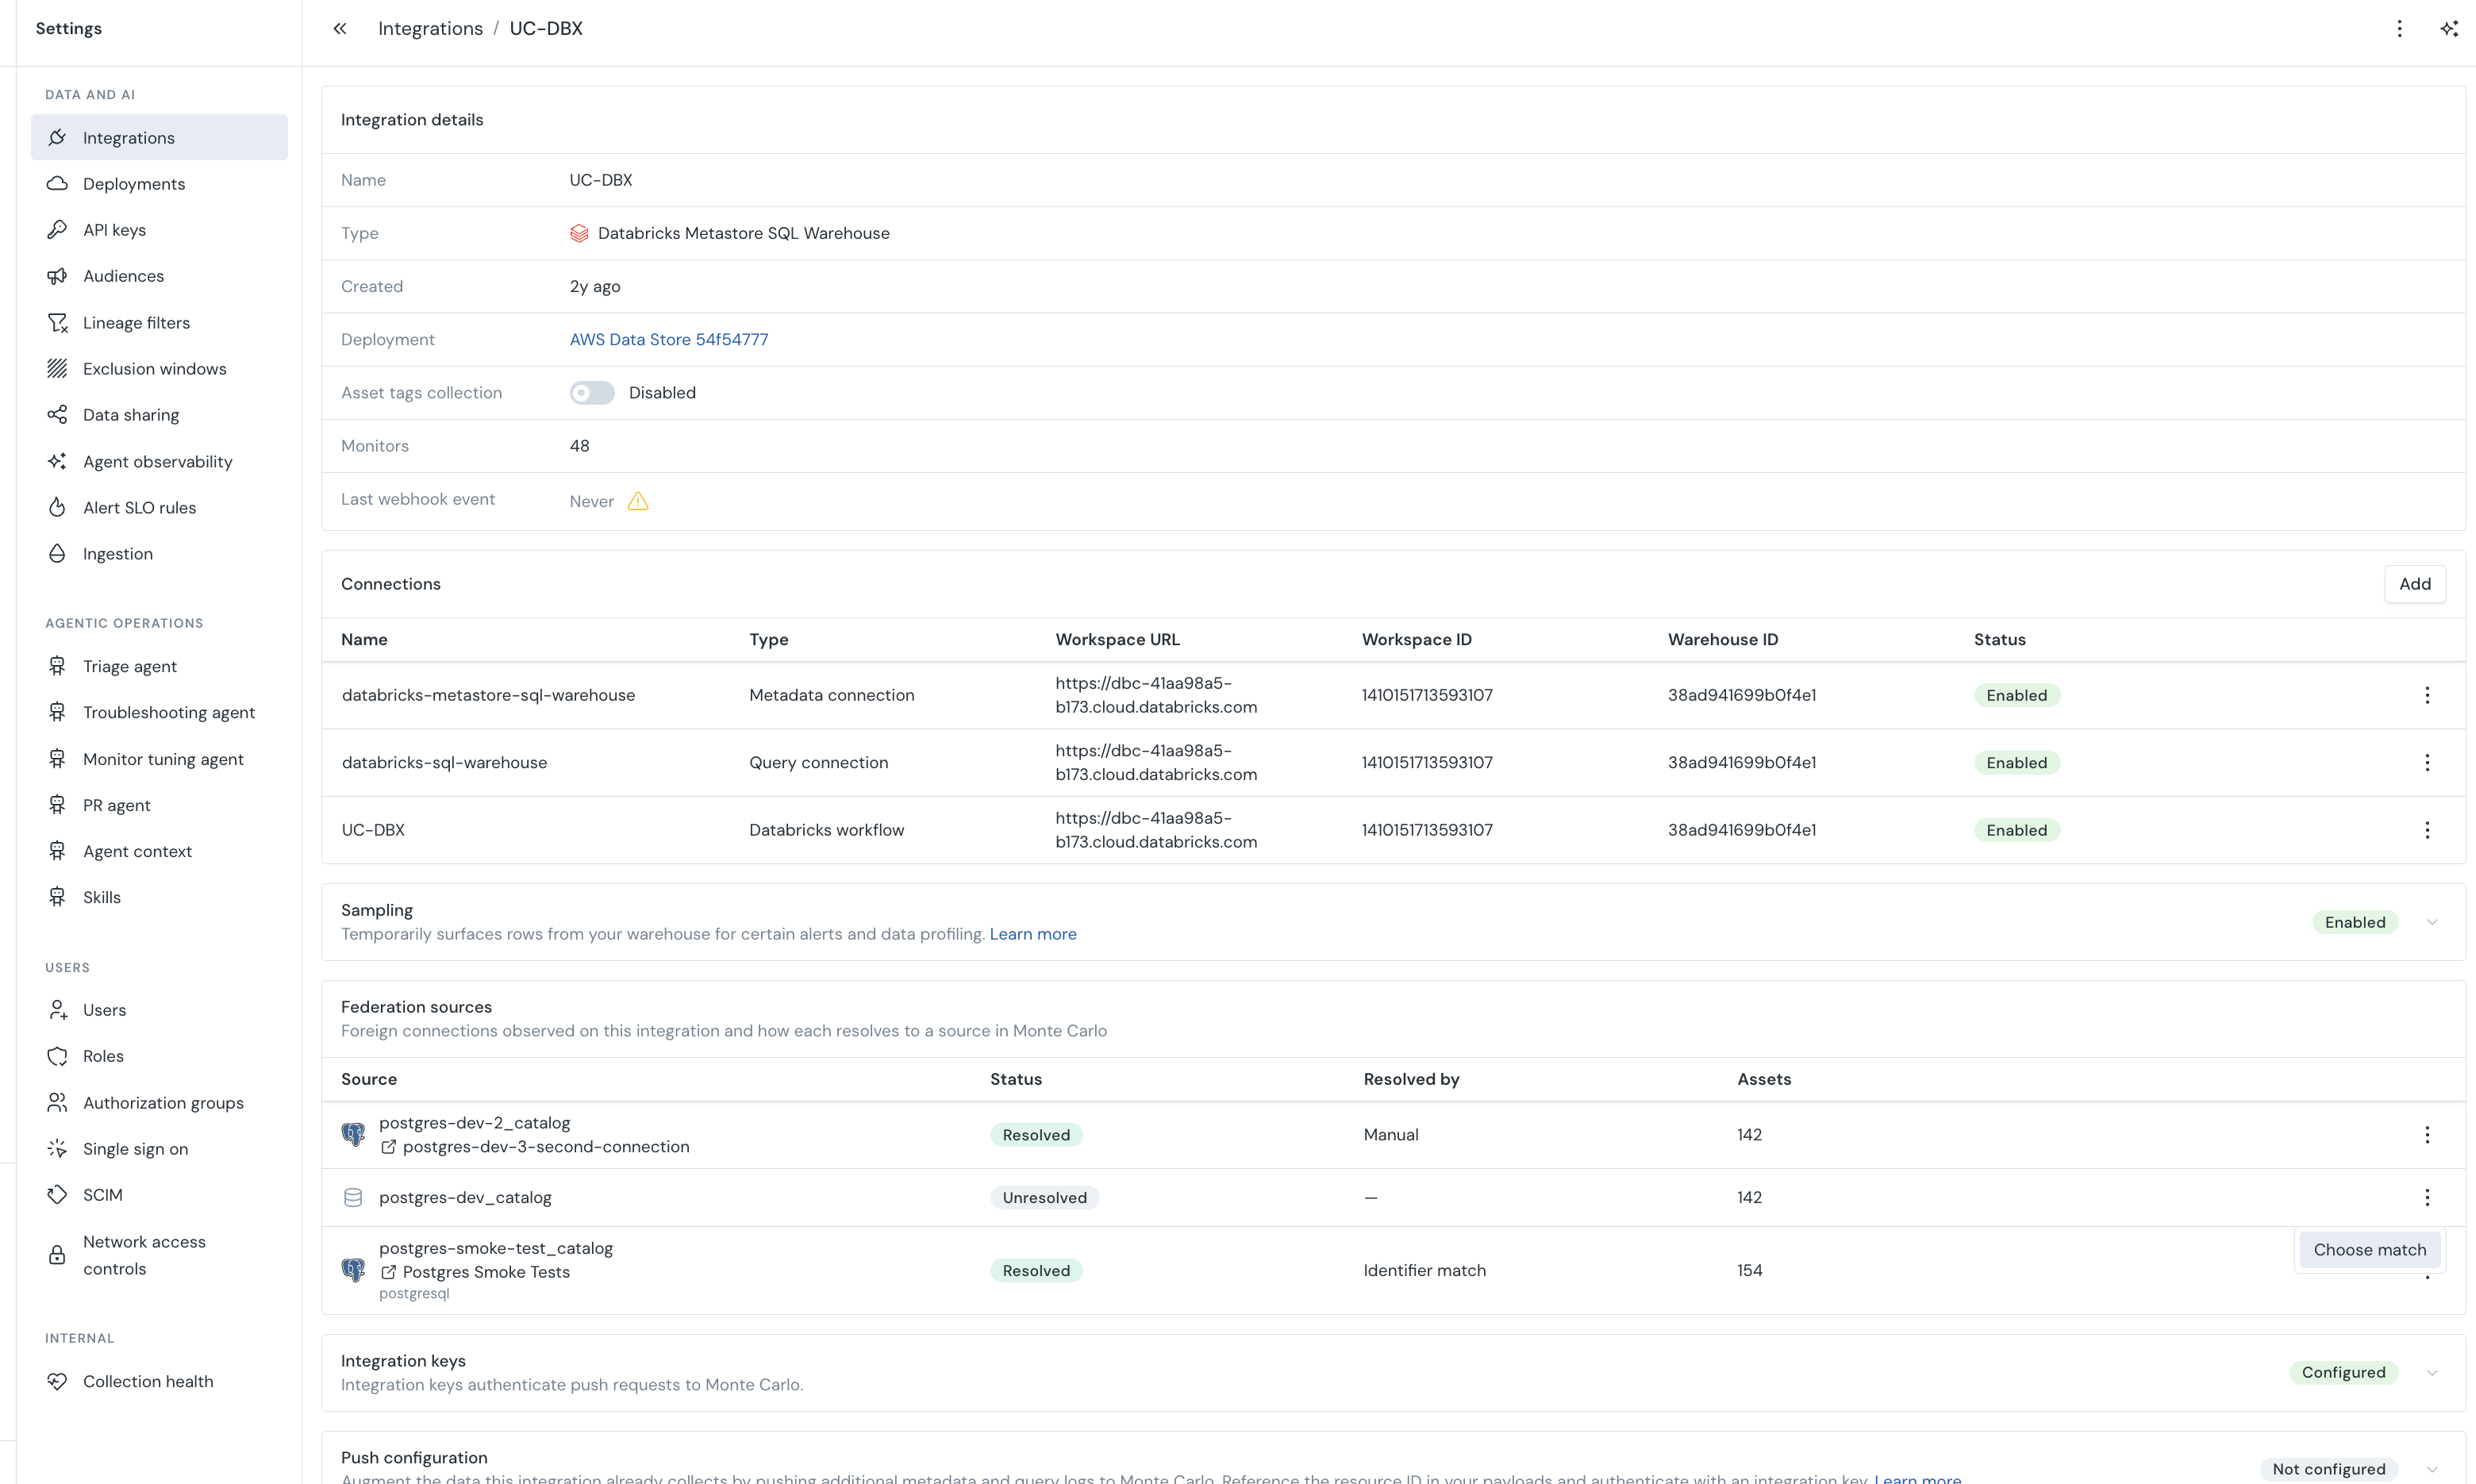Open Roles settings page

click(159, 1056)
